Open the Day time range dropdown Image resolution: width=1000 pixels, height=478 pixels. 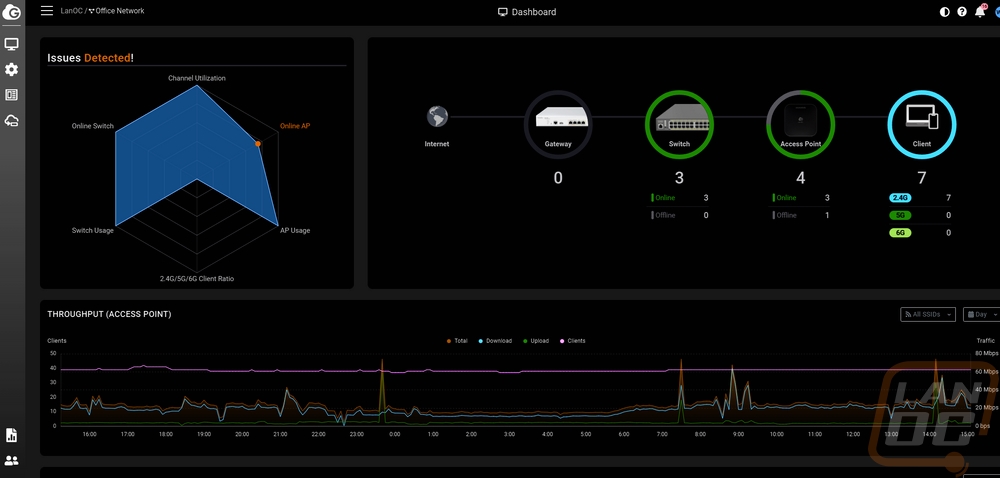[x=981, y=314]
